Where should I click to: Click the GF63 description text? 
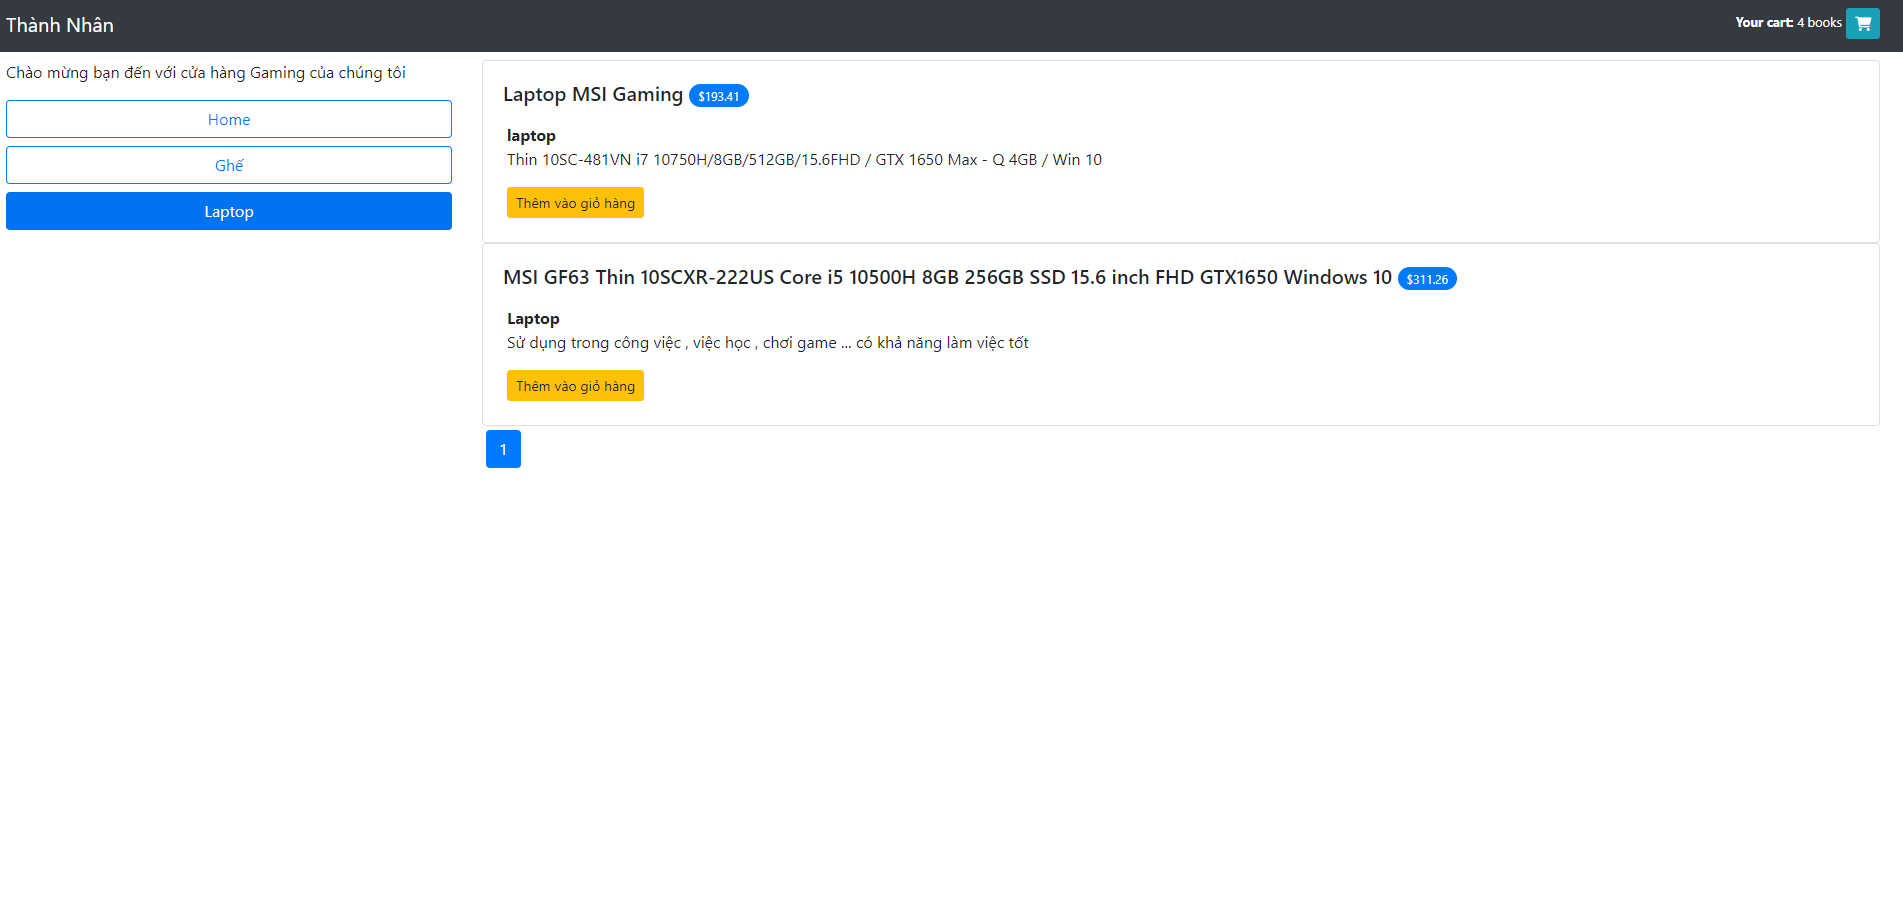click(x=767, y=342)
